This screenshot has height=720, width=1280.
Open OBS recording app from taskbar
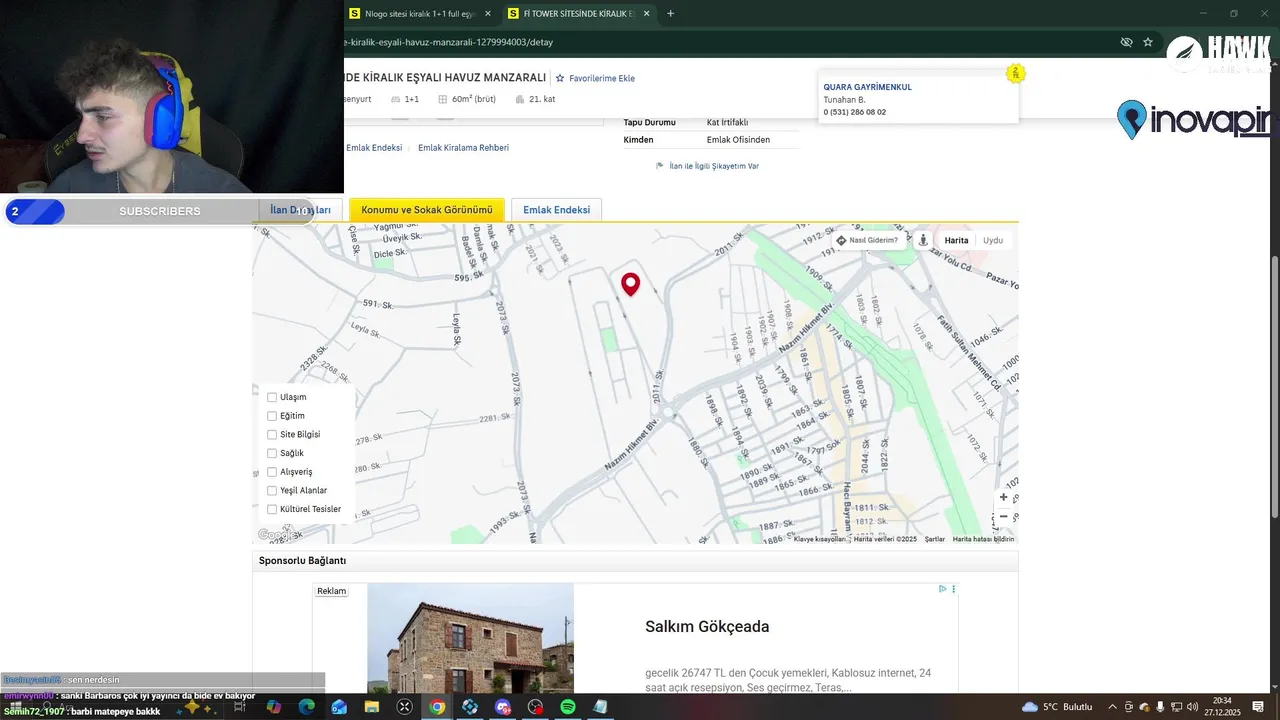tap(535, 707)
